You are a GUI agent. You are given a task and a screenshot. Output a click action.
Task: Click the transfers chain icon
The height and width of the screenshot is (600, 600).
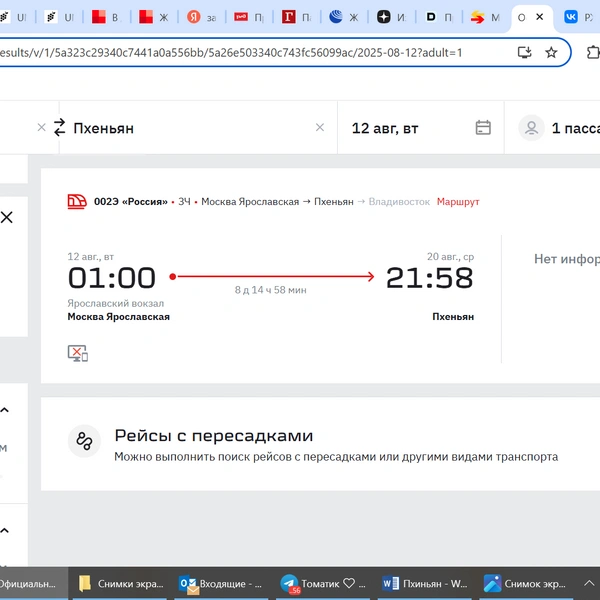pyautogui.click(x=84, y=441)
